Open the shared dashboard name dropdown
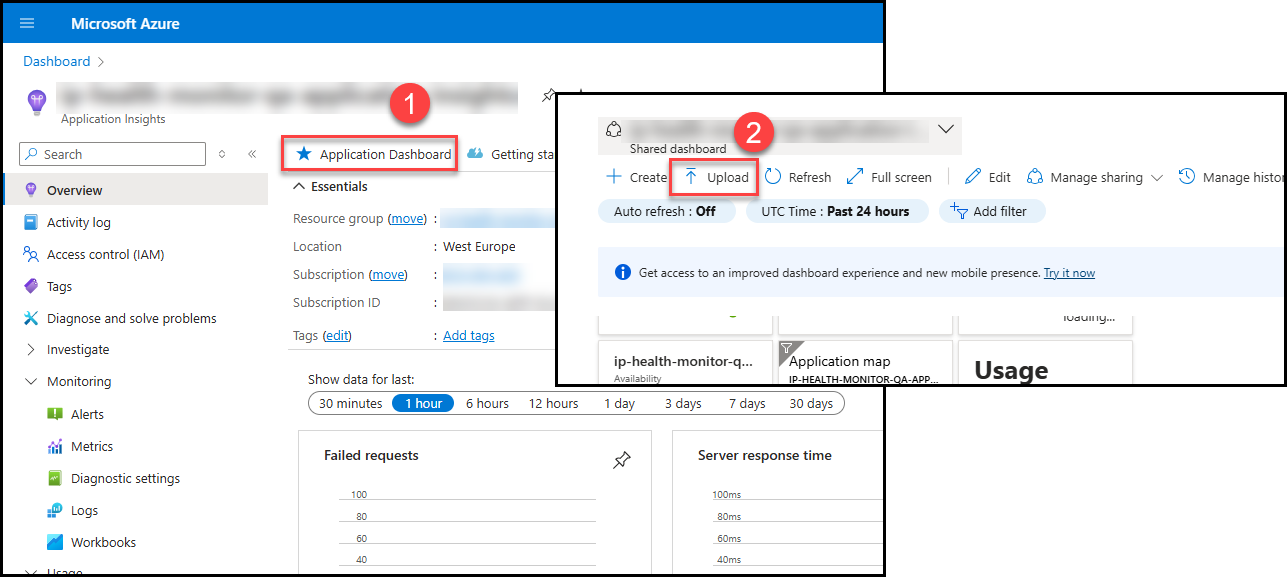Viewport: 1287px width, 577px height. point(946,129)
